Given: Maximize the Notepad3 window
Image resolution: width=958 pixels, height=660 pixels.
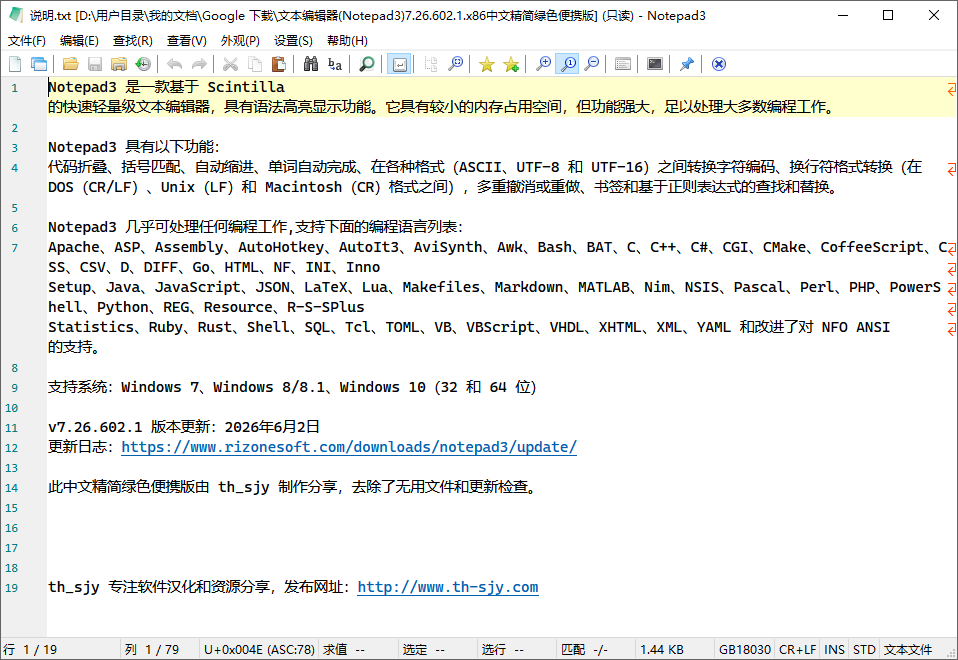Looking at the screenshot, I should (888, 15).
